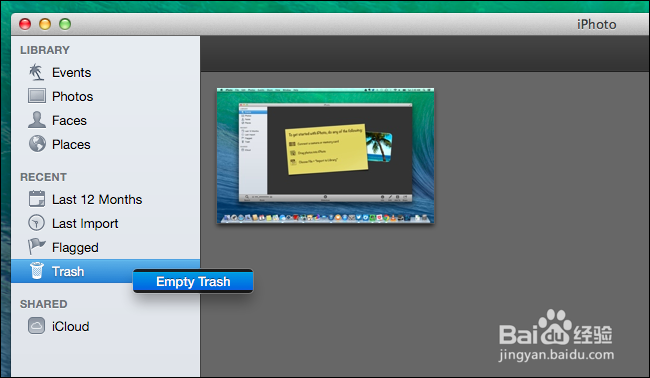Minimize the iPhoto window
This screenshot has height=378, width=650.
point(45,24)
